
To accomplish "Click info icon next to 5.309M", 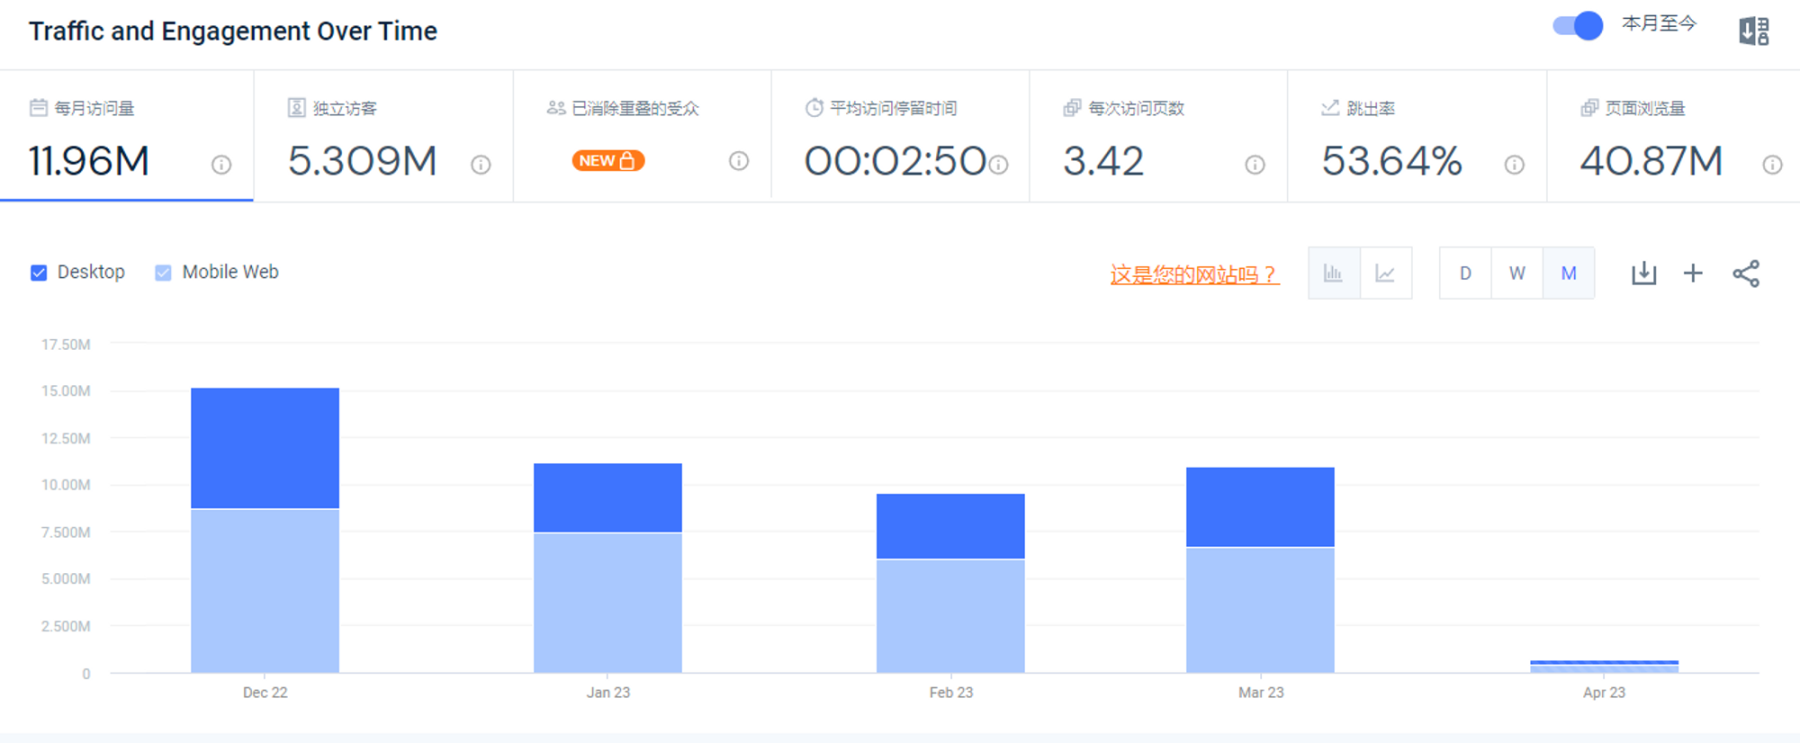I will (481, 165).
